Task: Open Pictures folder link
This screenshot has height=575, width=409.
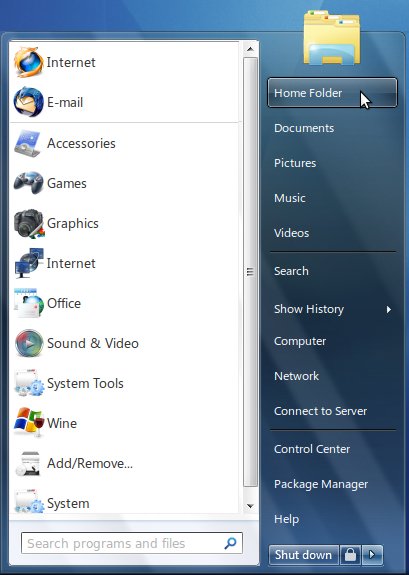Action: pos(295,163)
